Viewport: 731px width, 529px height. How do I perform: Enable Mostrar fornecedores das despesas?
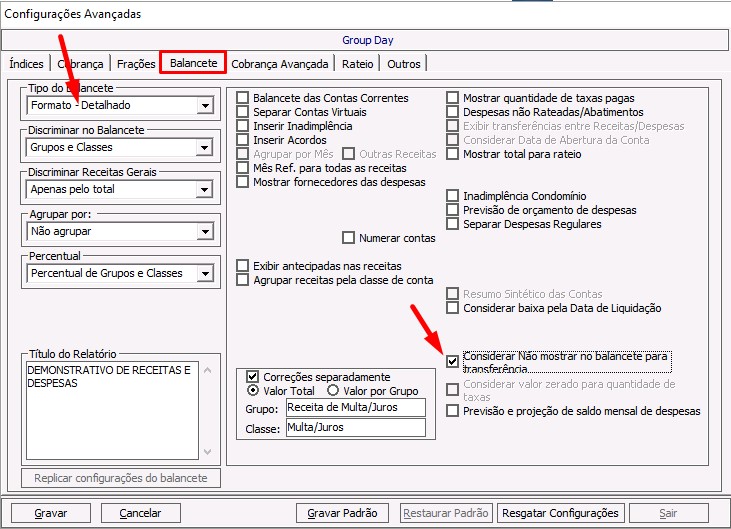[242, 182]
